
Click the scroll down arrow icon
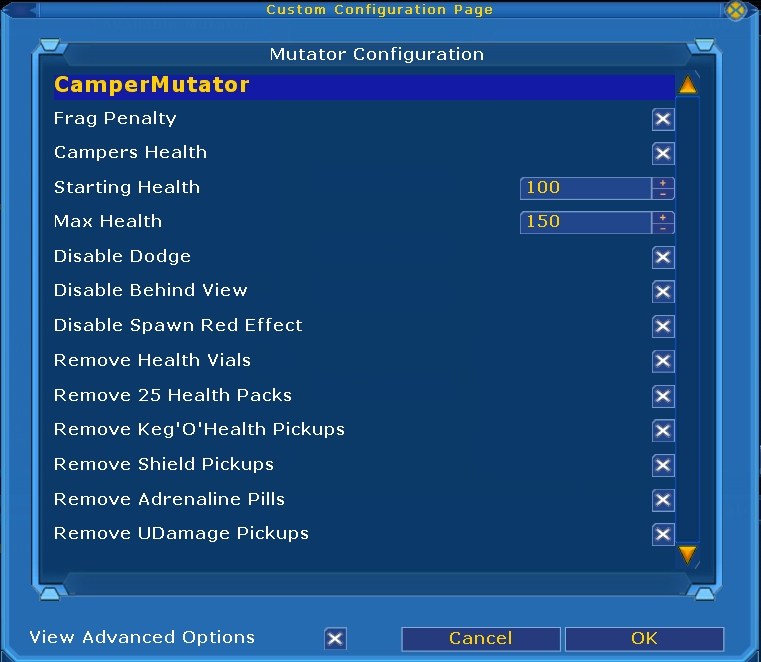687,553
